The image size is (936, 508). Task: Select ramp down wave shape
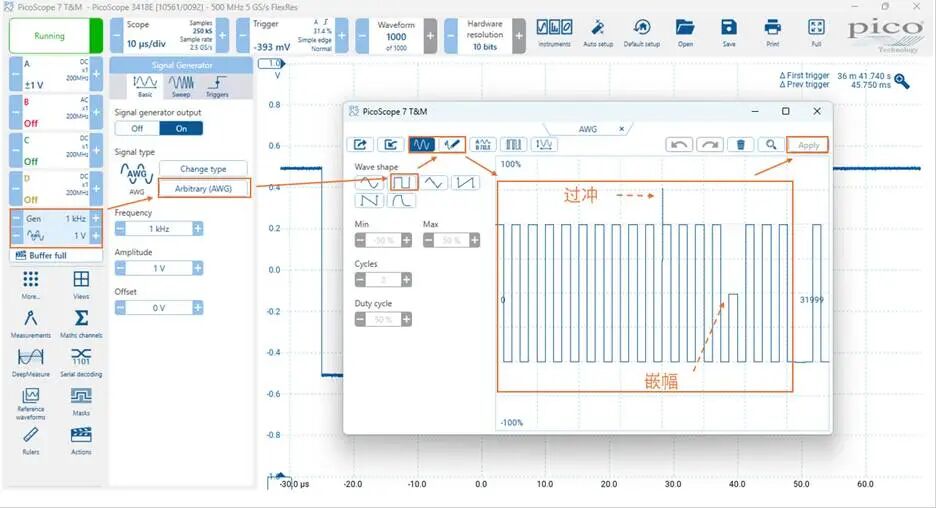(x=369, y=201)
